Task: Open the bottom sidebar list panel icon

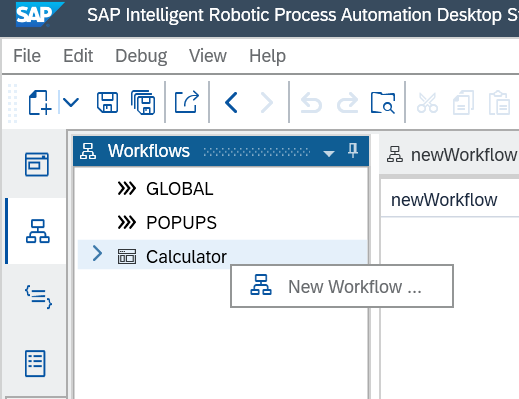Action: [35, 363]
